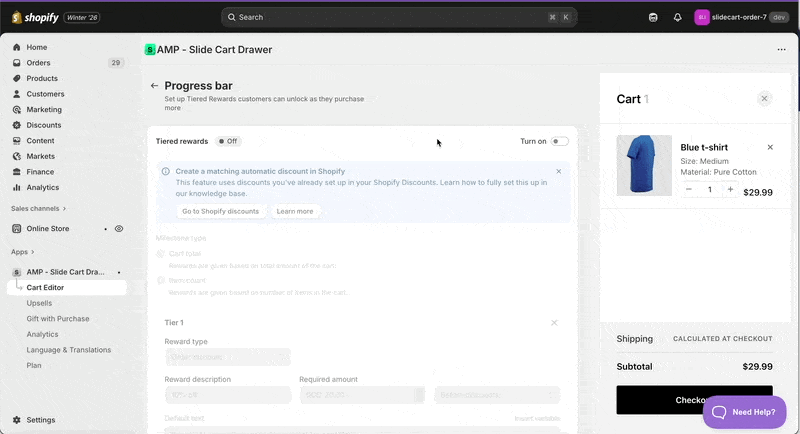View the online store via eye icon
This screenshot has width=800, height=434.
tap(119, 228)
